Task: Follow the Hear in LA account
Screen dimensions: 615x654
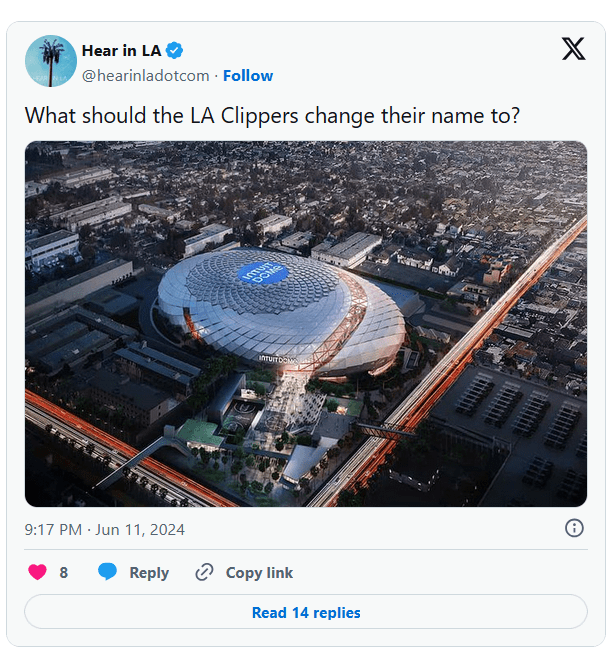Action: tap(248, 76)
